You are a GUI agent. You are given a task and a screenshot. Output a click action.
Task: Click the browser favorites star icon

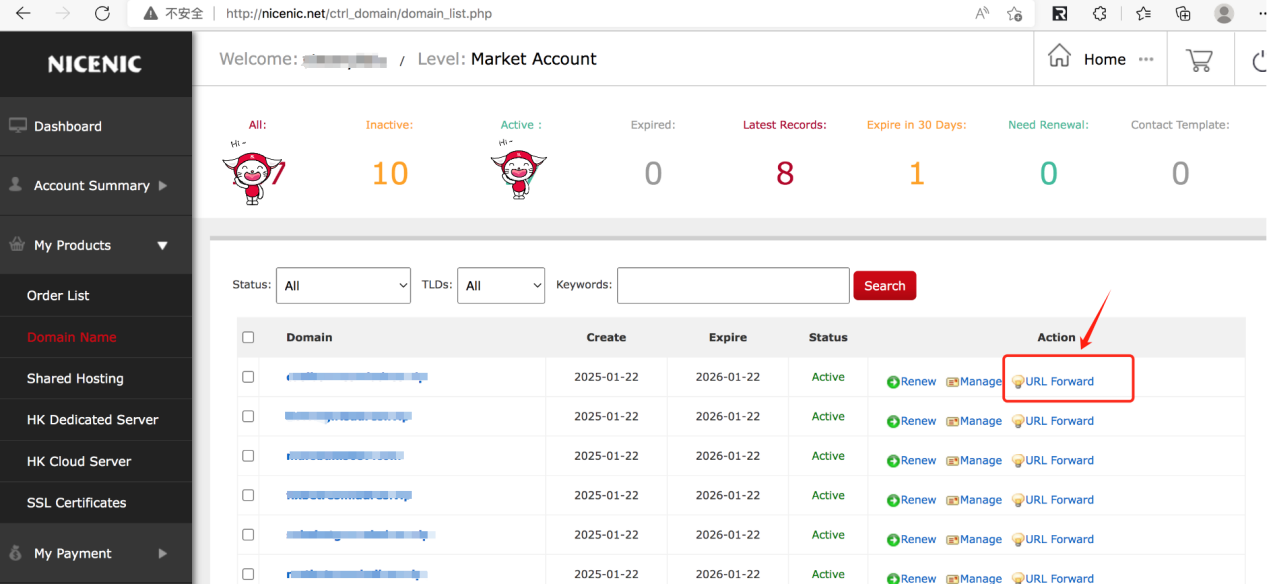1143,14
